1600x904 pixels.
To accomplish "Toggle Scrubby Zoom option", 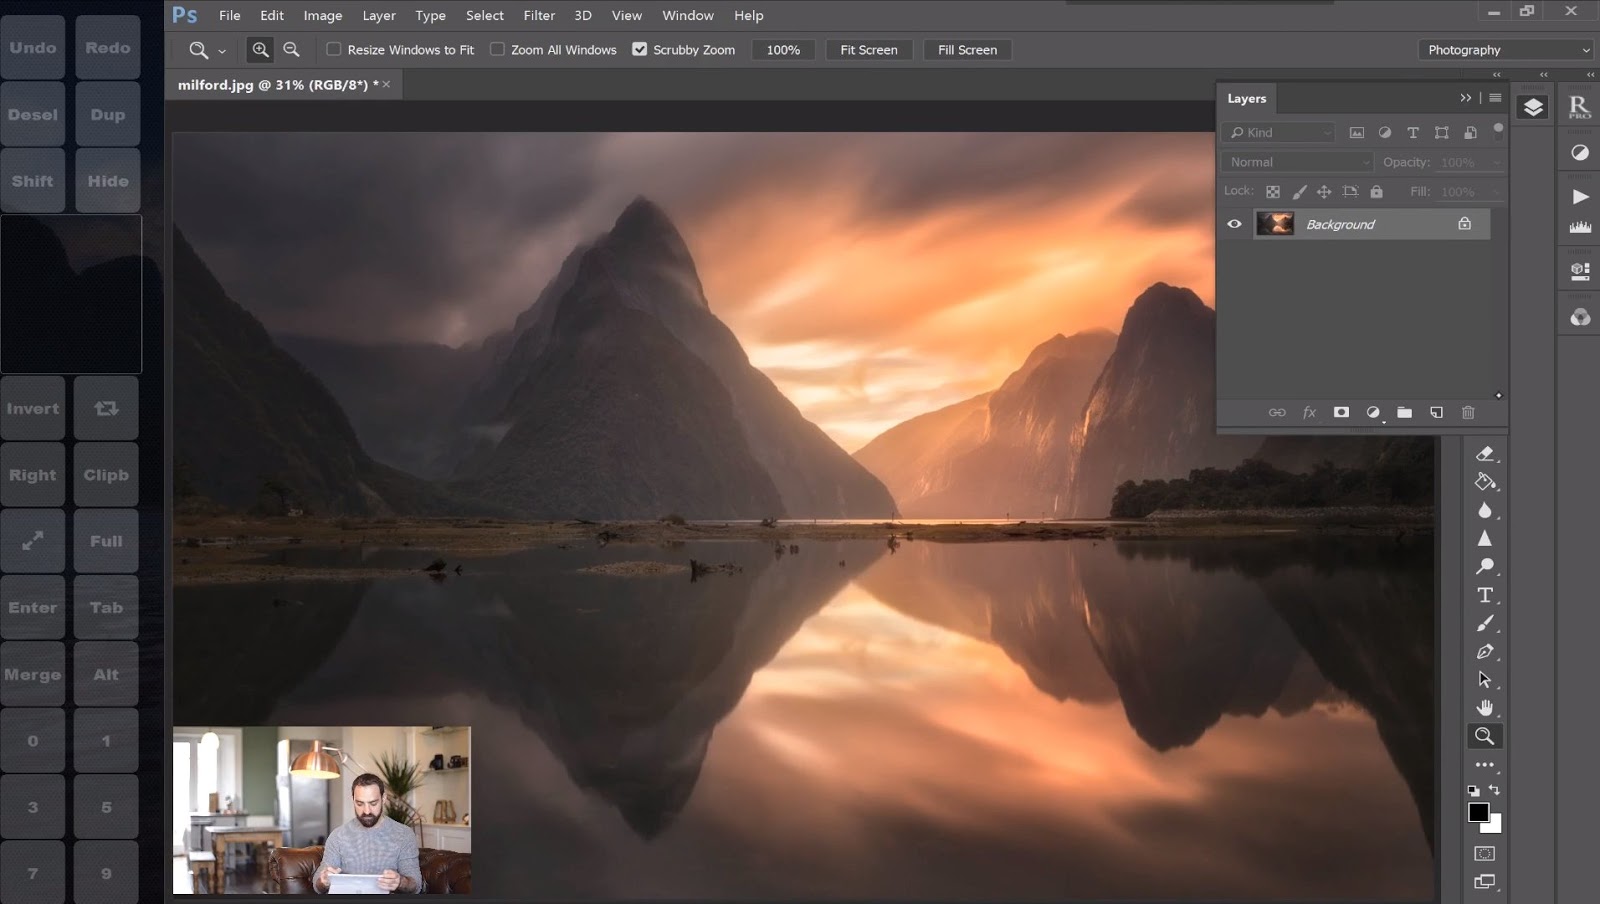I will point(640,49).
